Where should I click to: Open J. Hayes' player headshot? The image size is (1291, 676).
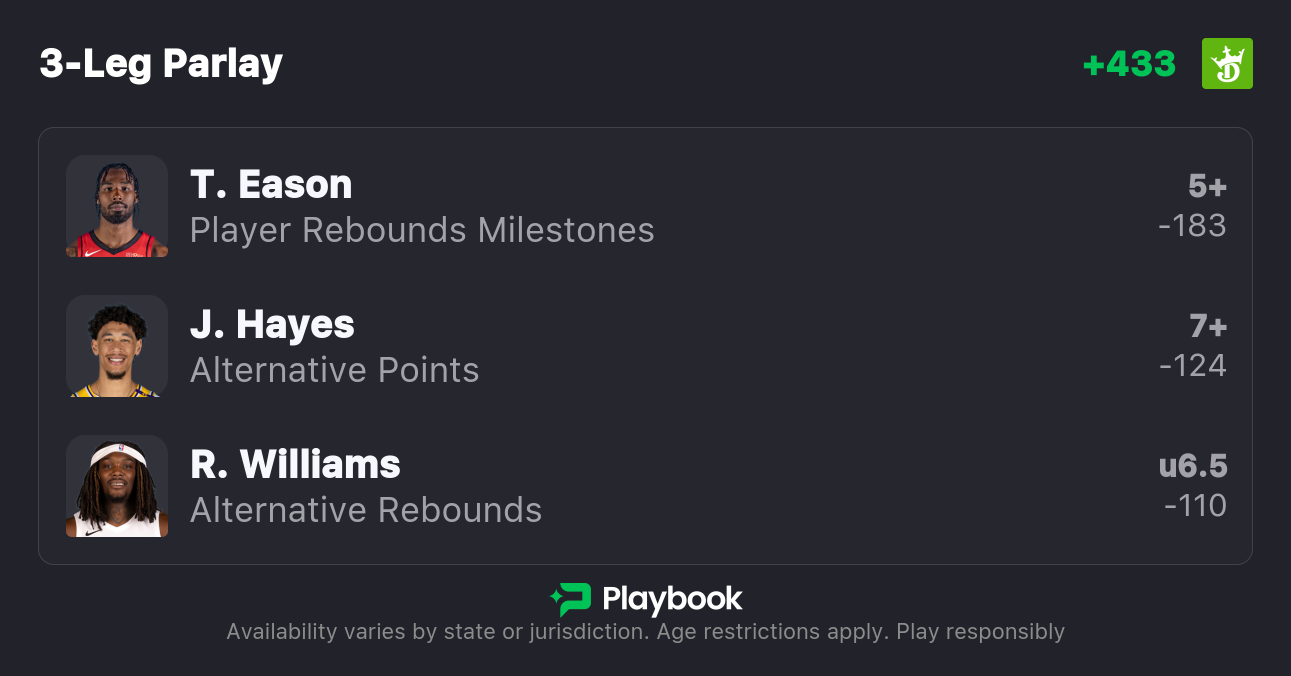[117, 346]
